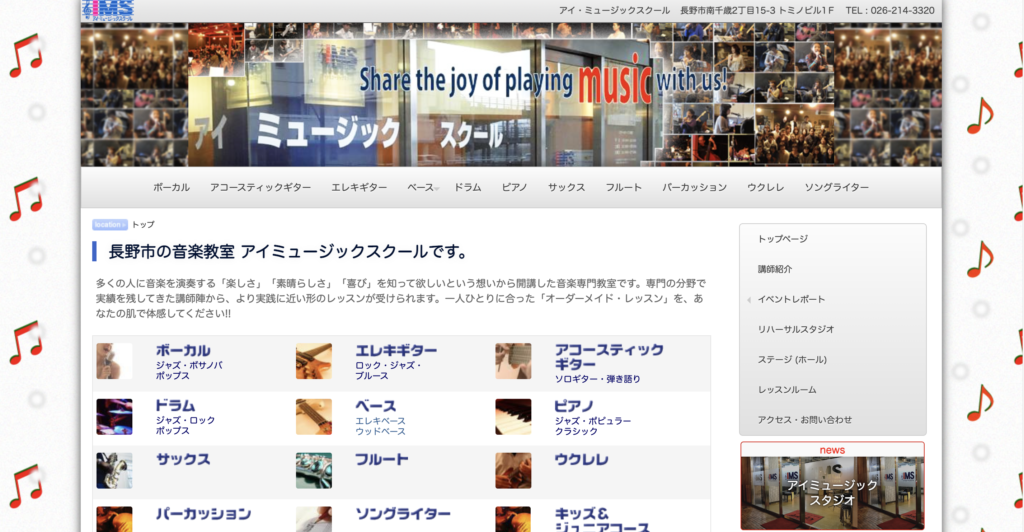Open レッスンルーム in the sidebar

pos(786,390)
